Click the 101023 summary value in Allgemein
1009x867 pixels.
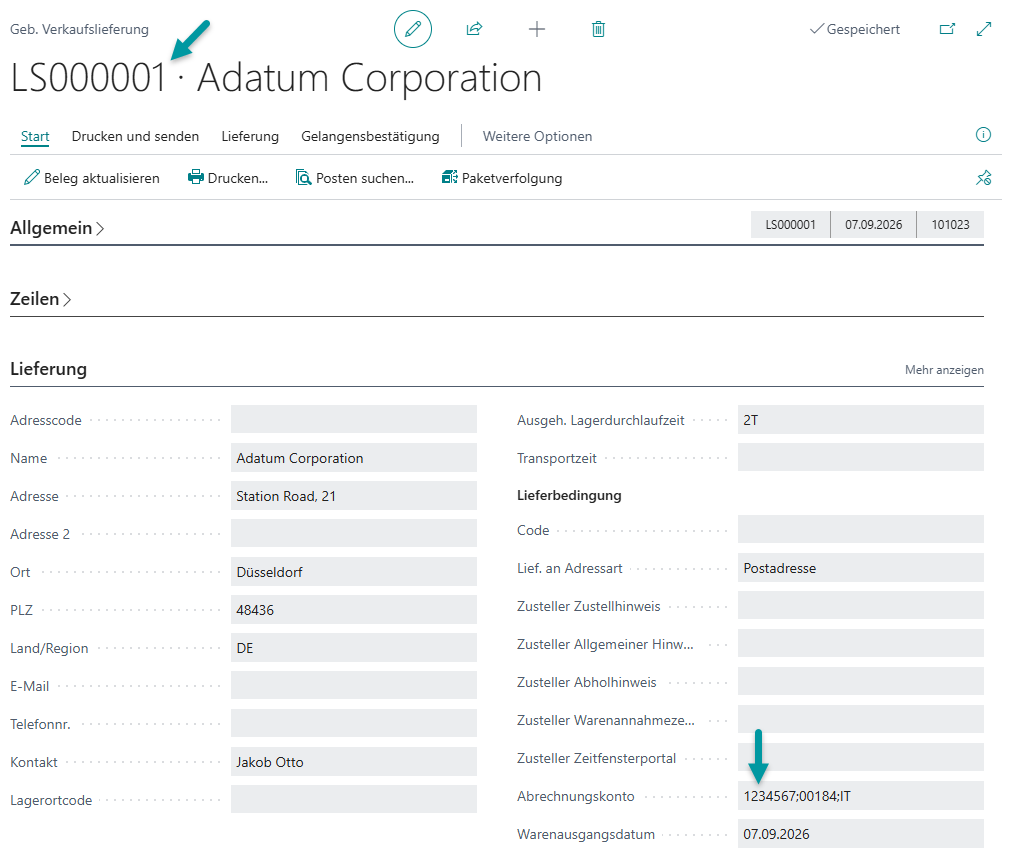click(x=950, y=225)
